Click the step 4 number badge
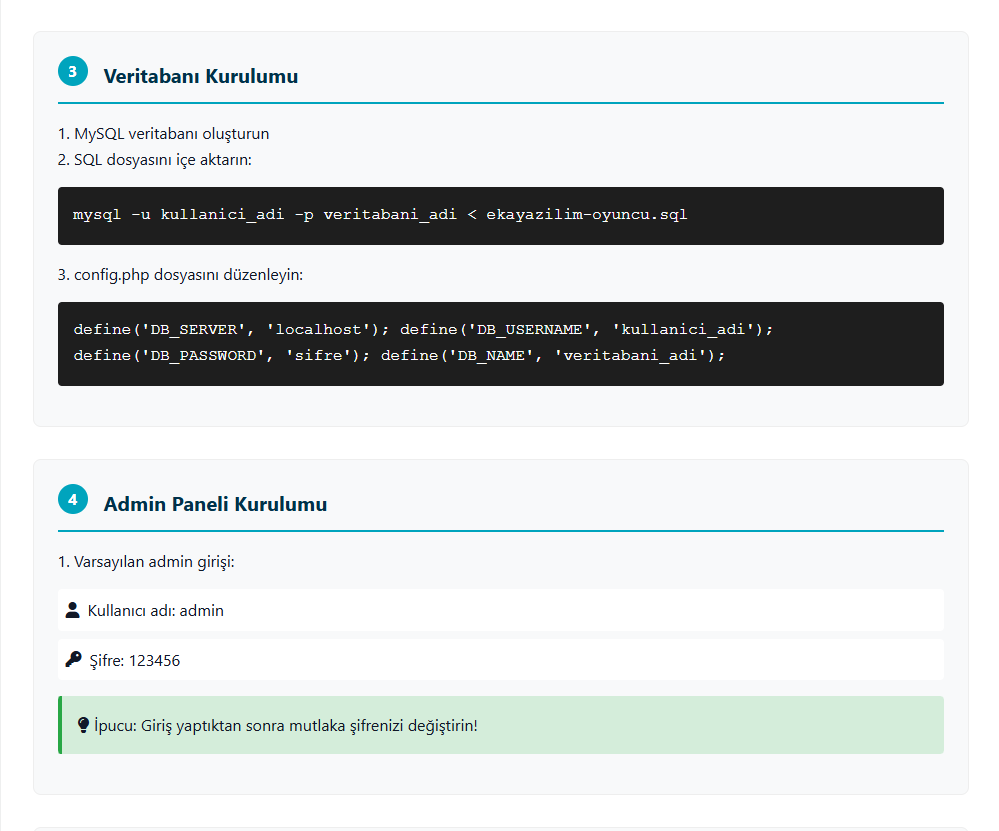 click(73, 500)
